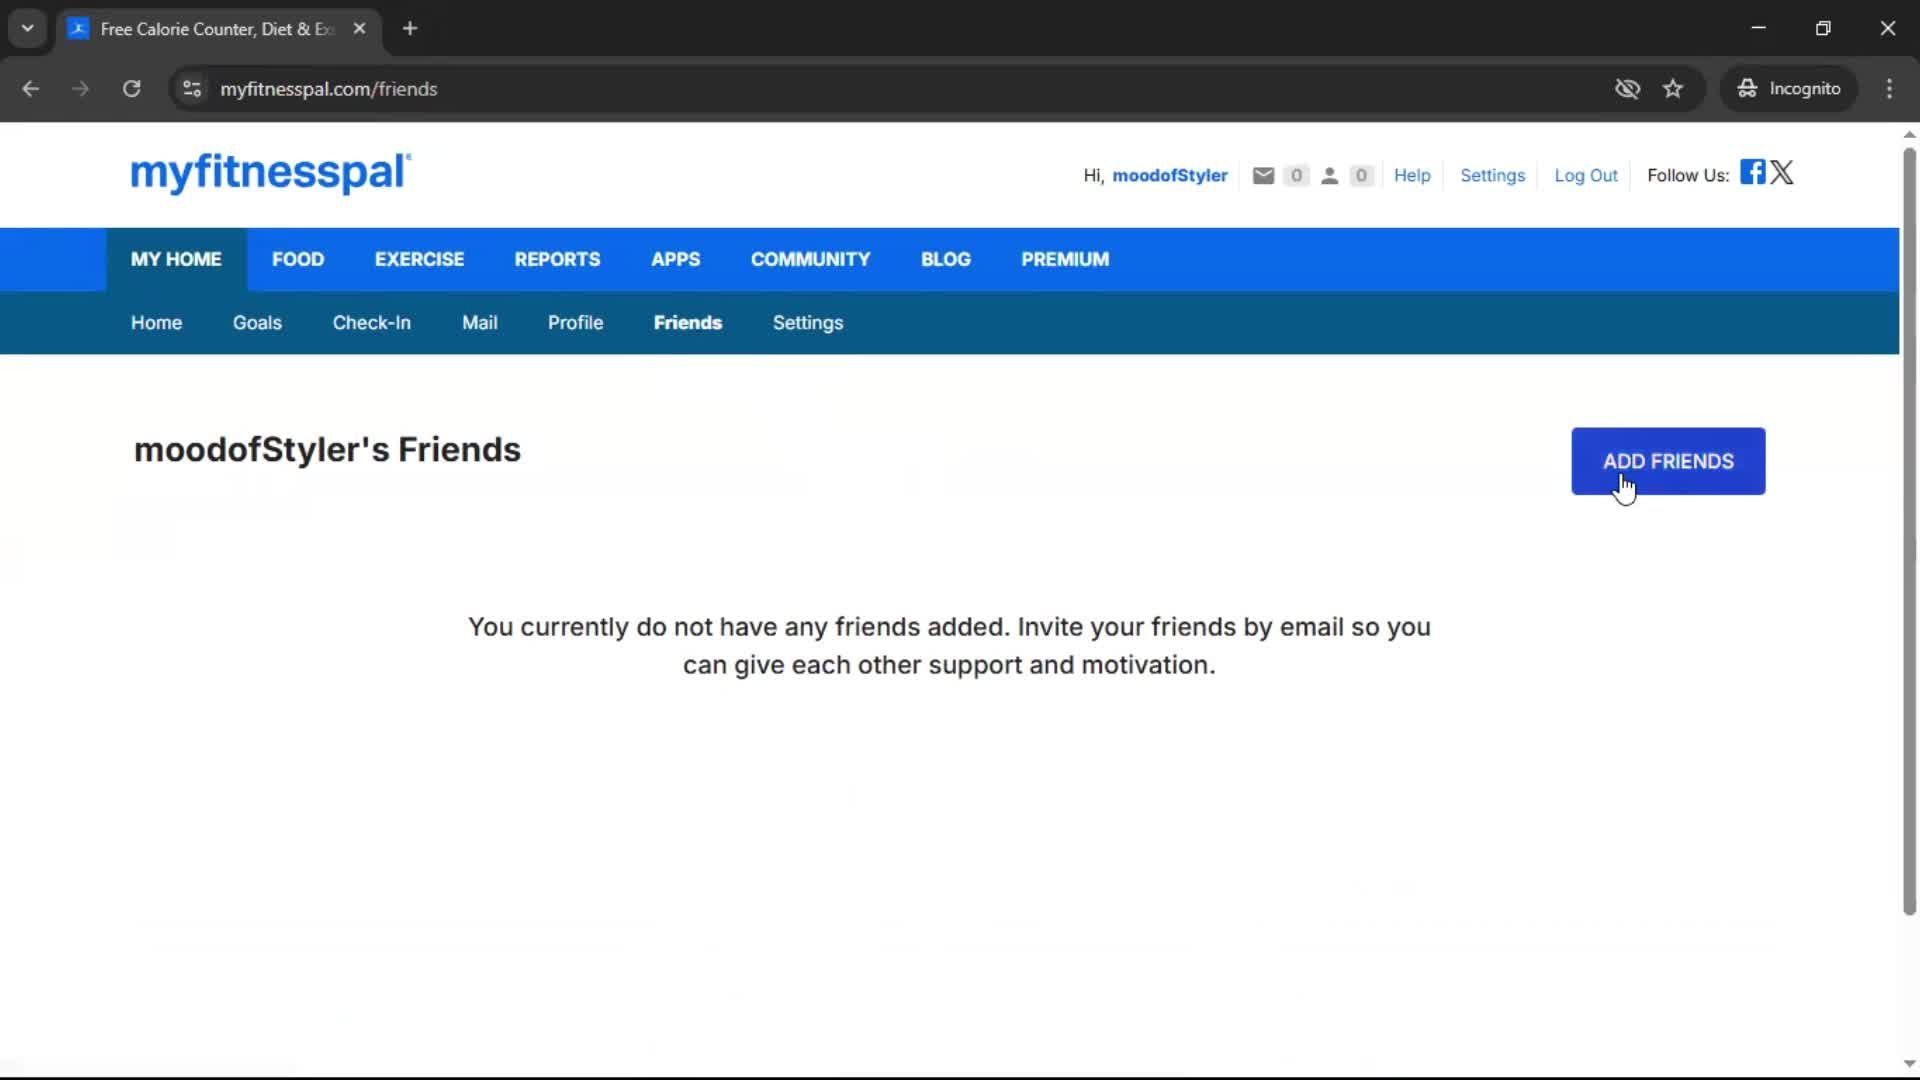Minimize the browser window
The height and width of the screenshot is (1080, 1920).
tap(1758, 29)
